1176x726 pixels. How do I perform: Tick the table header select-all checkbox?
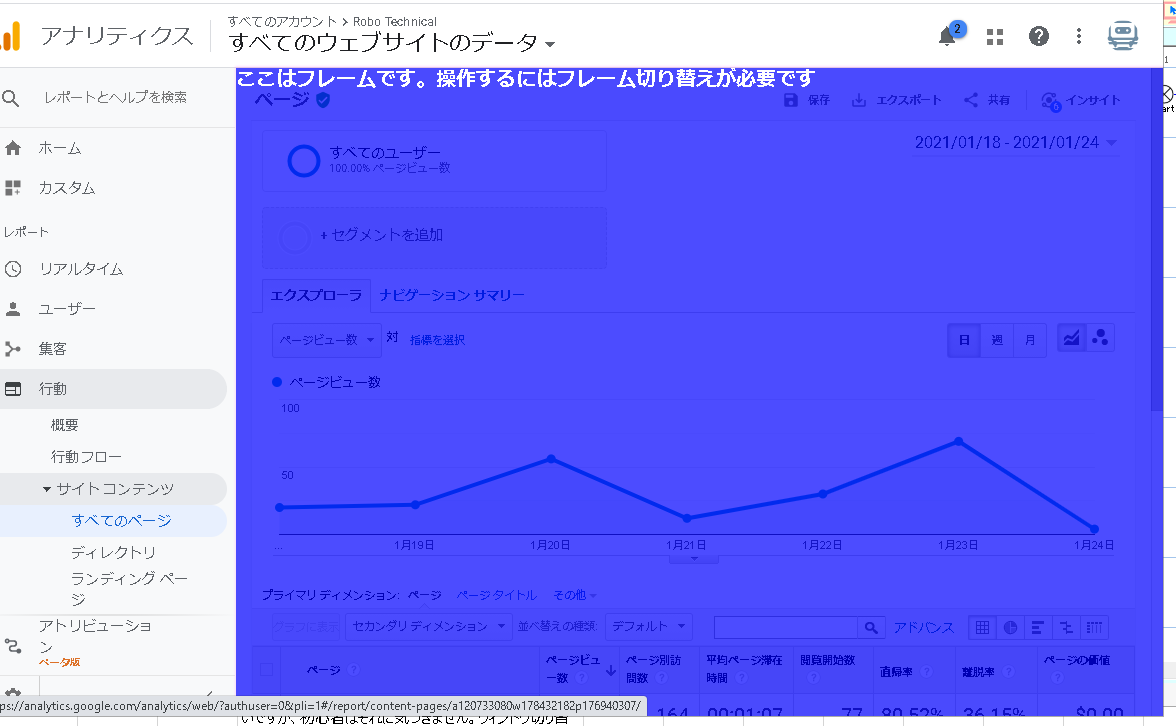pyautogui.click(x=266, y=670)
